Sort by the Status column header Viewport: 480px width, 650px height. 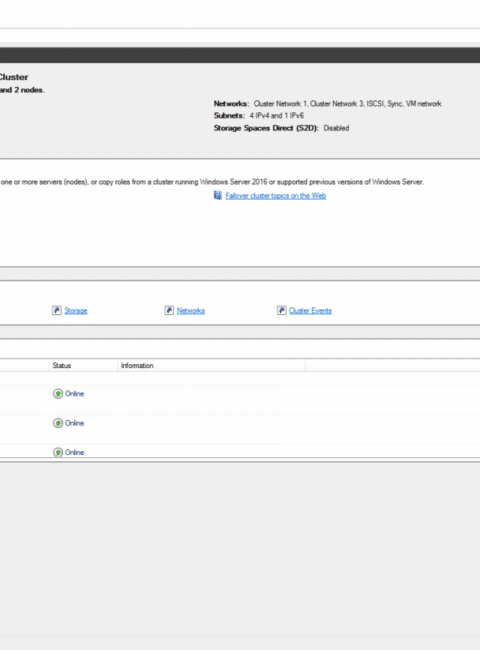click(83, 365)
